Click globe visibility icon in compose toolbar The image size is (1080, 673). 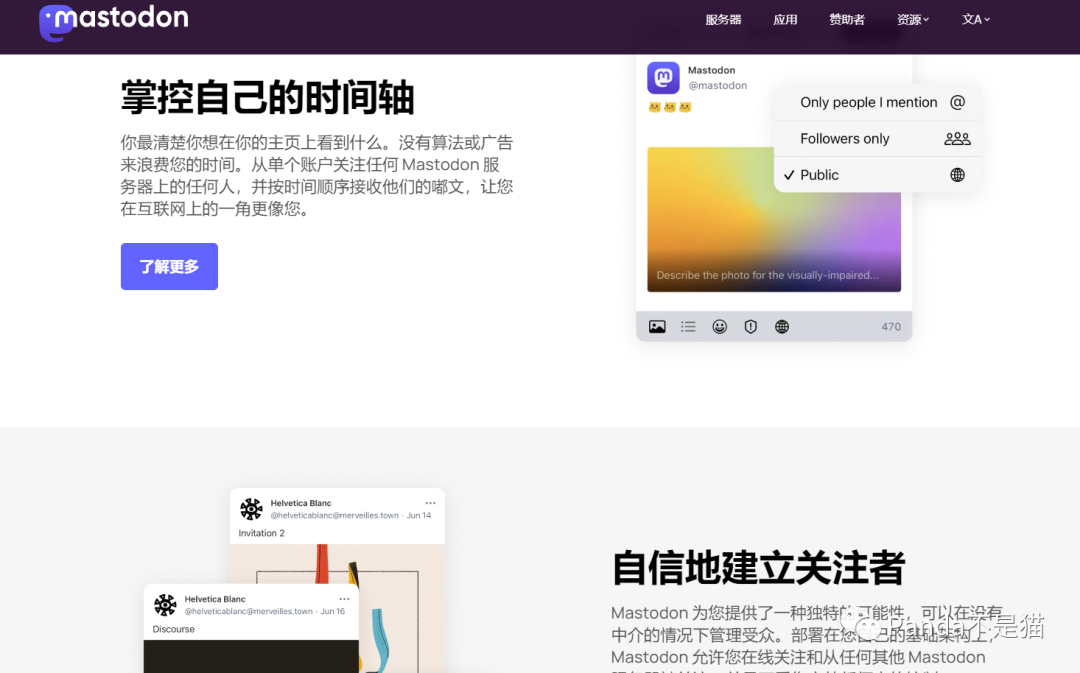tap(782, 327)
